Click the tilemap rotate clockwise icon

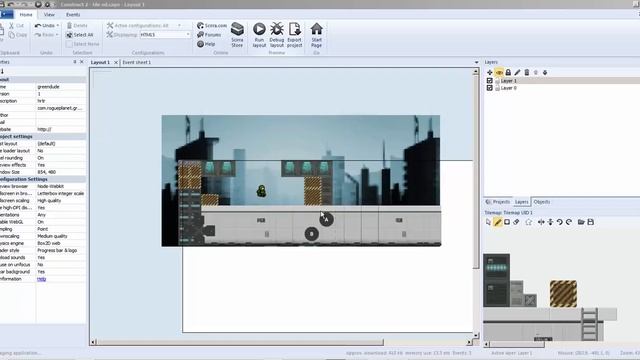coord(569,222)
